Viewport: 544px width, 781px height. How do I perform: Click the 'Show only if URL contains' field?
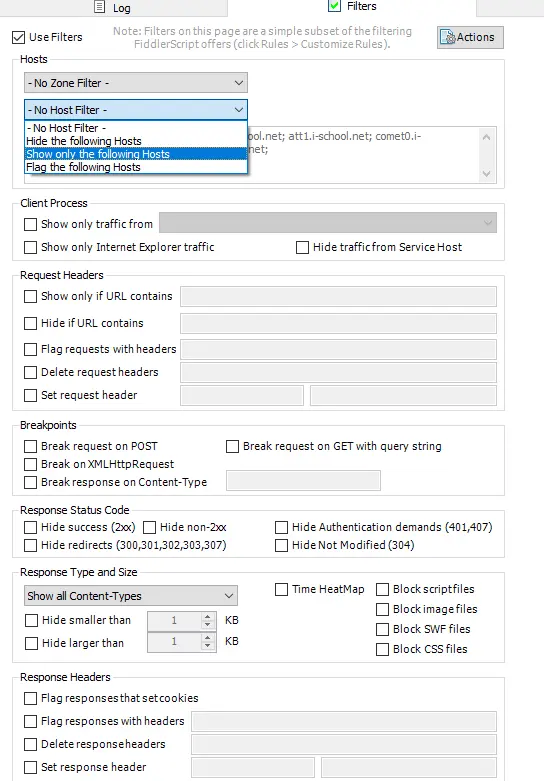click(338, 296)
